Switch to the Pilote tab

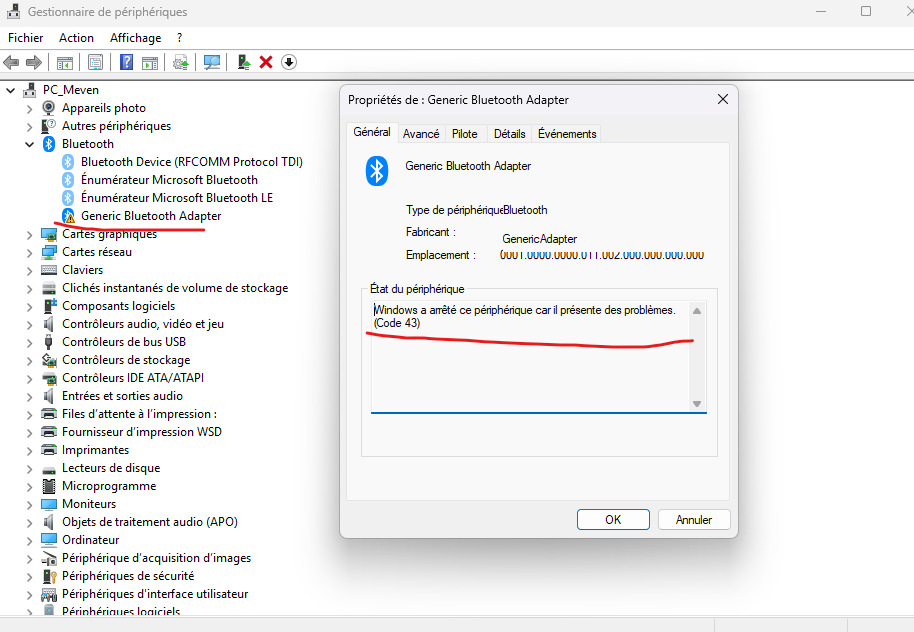point(465,134)
